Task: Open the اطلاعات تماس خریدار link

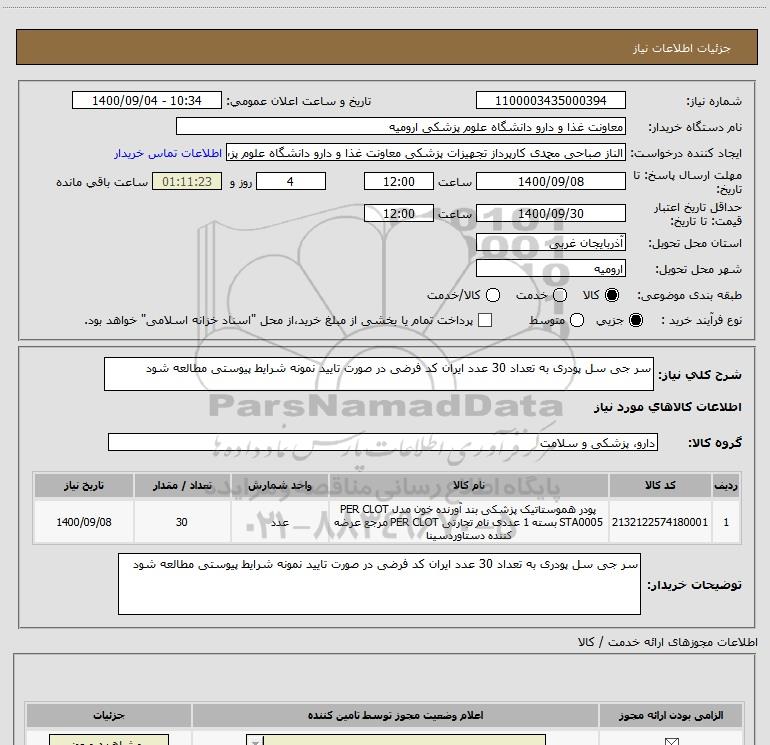Action: tap(168, 153)
